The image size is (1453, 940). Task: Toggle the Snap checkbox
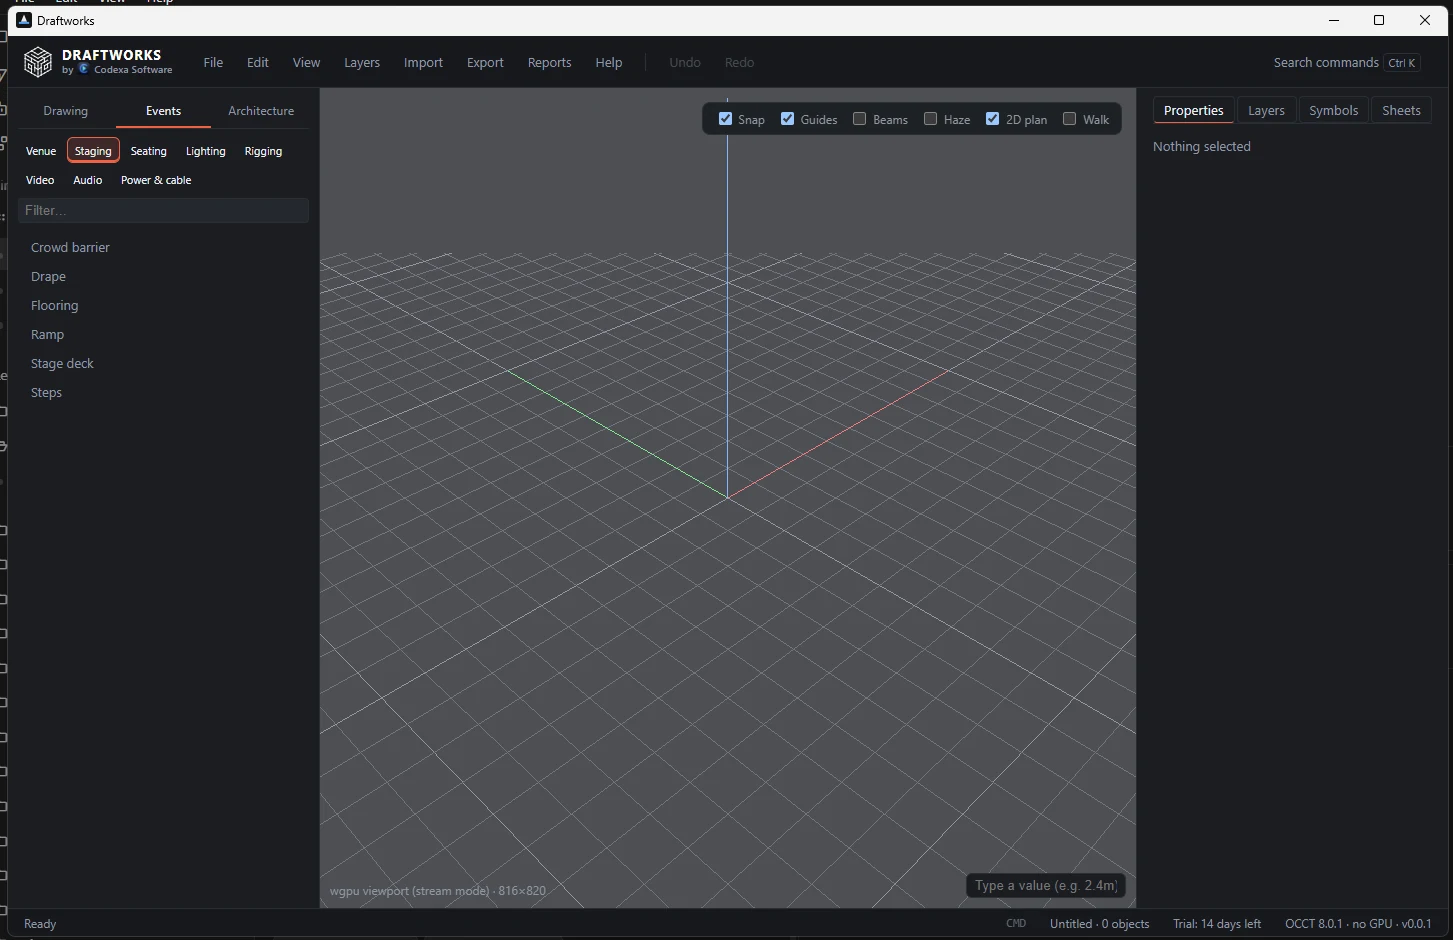pyautogui.click(x=726, y=119)
